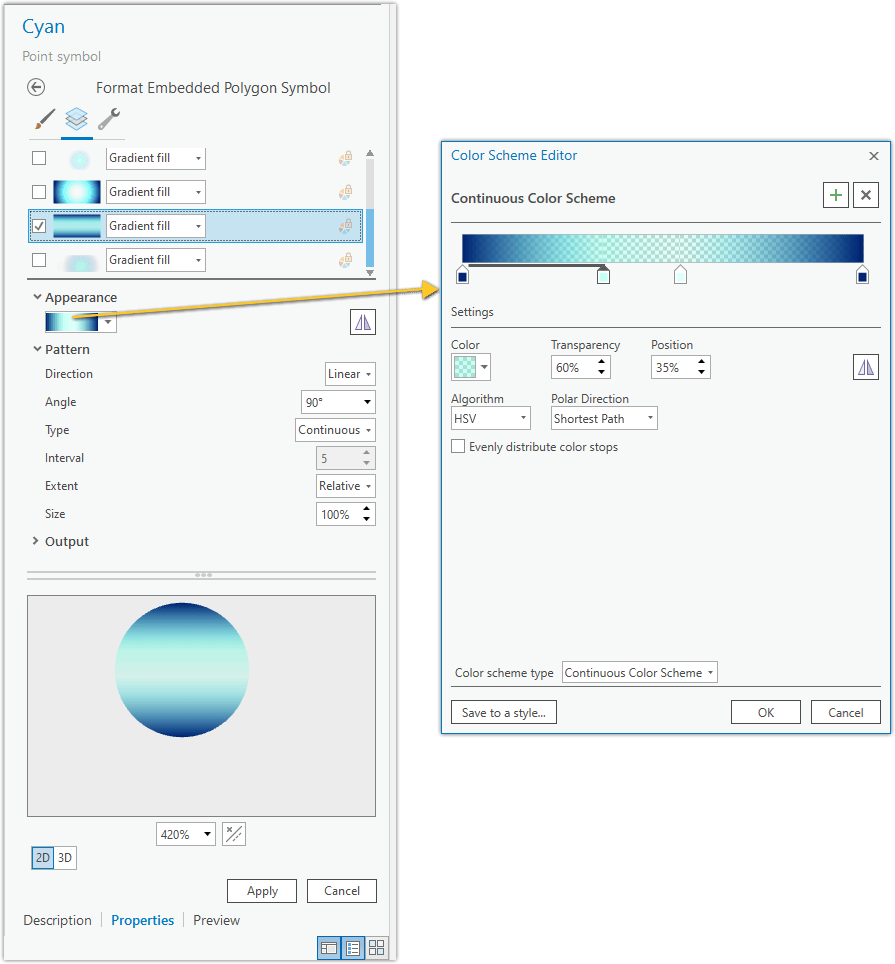Click lock icon of fourth Gradient fill layer

pyautogui.click(x=345, y=259)
